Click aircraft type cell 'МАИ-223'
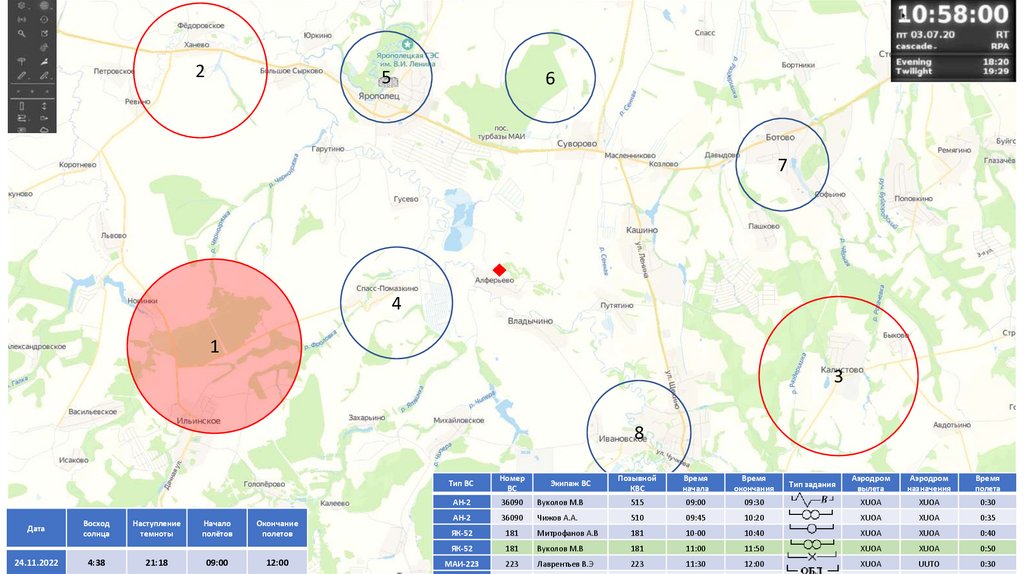 [461, 564]
